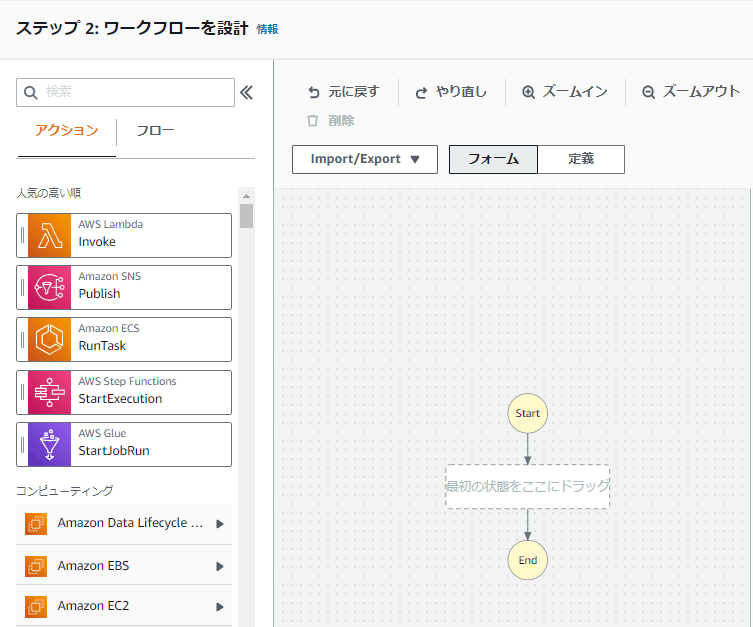The height and width of the screenshot is (627, 753).
Task: Click the コンピューティング heading
Action: (65, 491)
